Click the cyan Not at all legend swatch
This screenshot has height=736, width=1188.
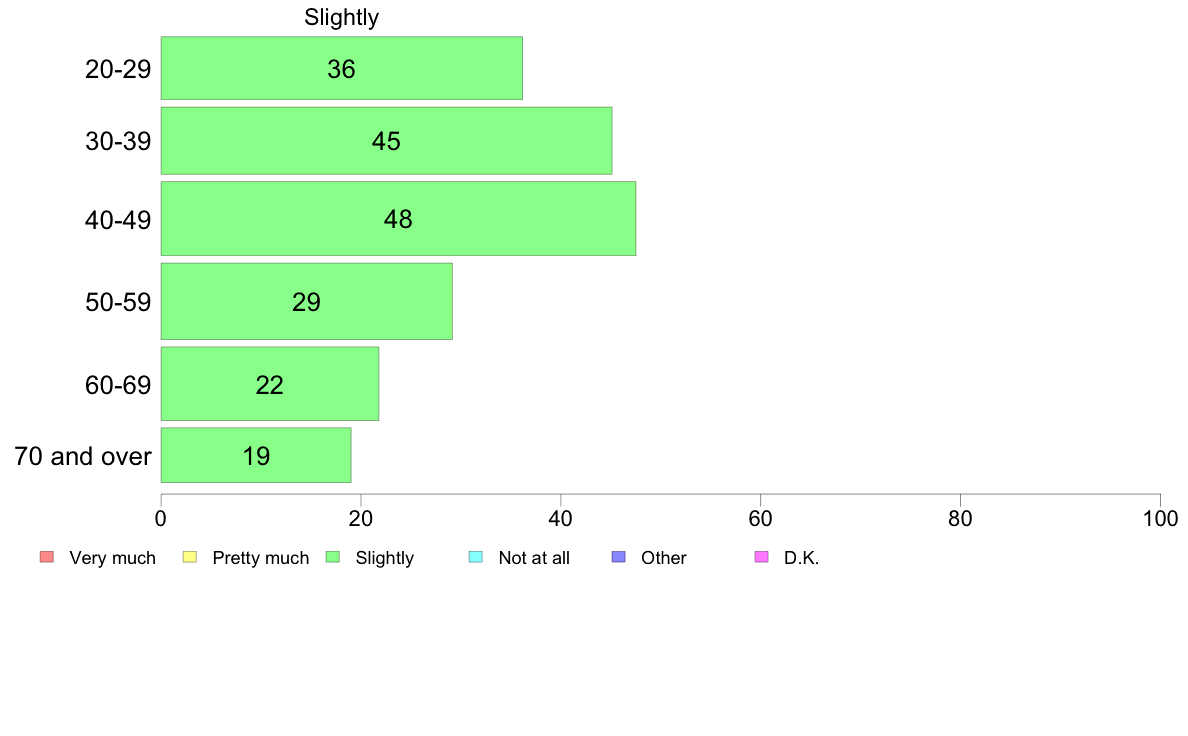(x=476, y=557)
